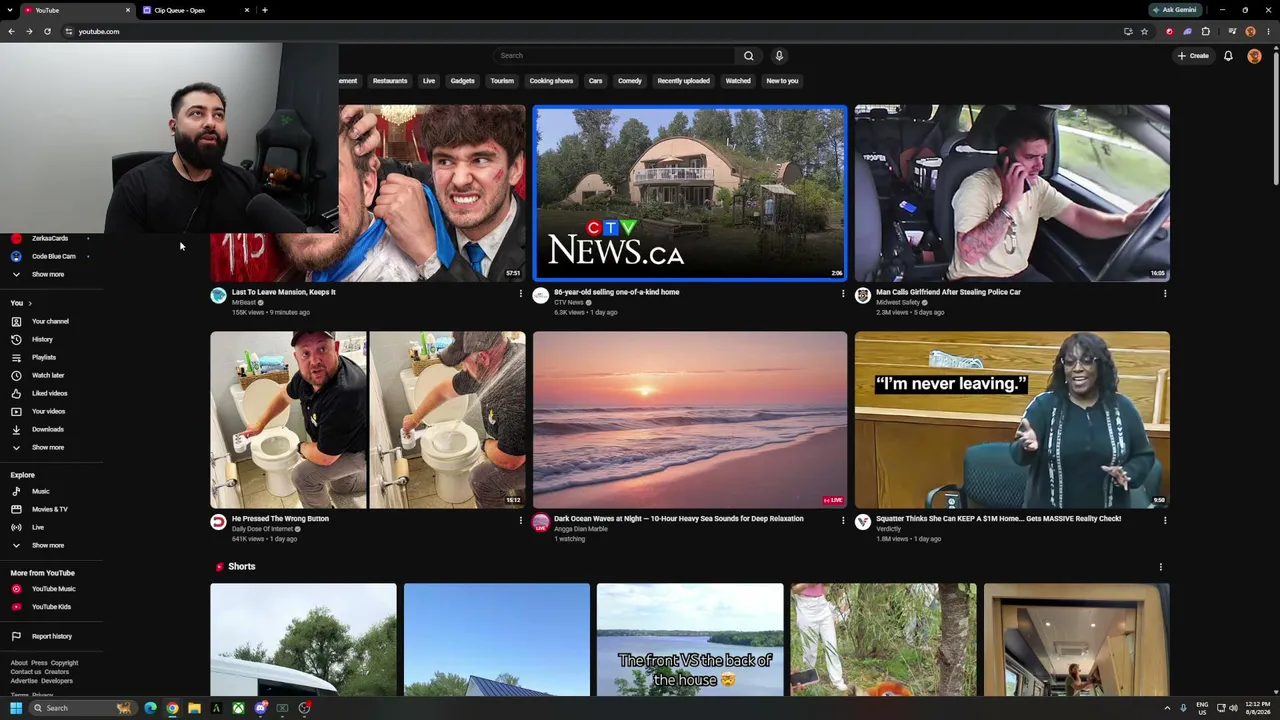The width and height of the screenshot is (1280, 720).
Task: Select the Cars filter chip
Action: tap(595, 81)
